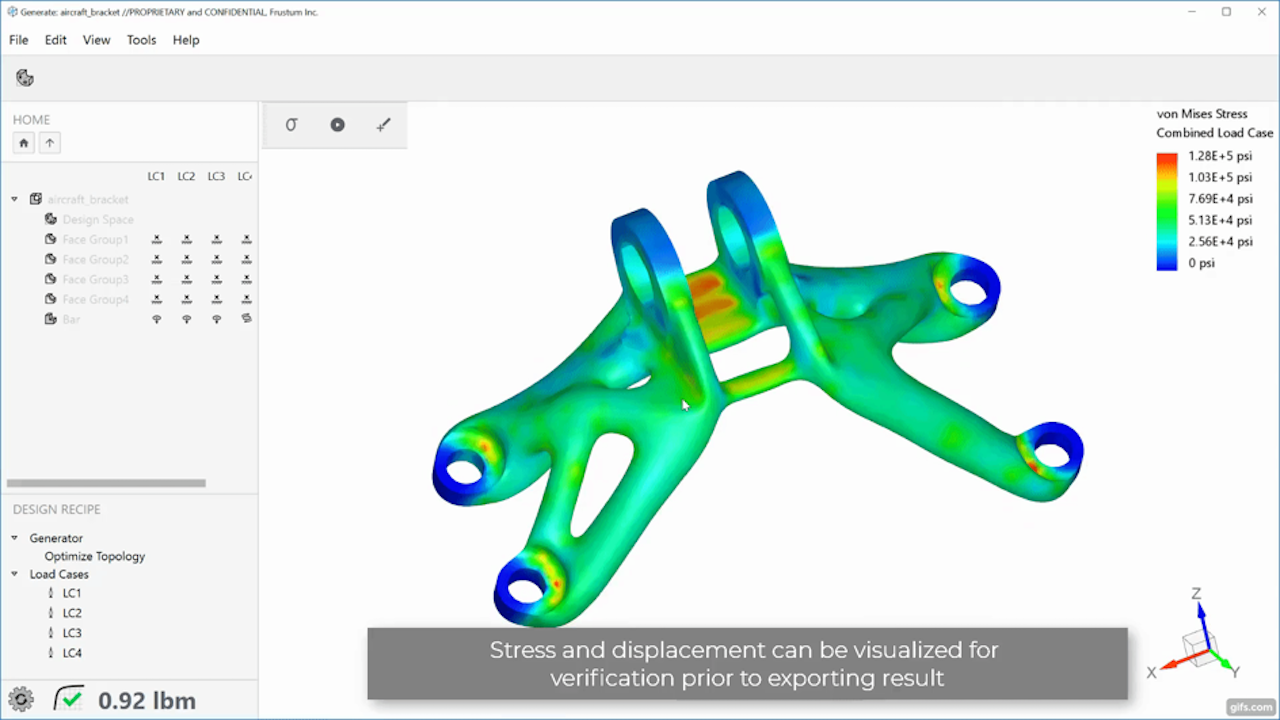Select the Bar component icon in the tree
The height and width of the screenshot is (720, 1280).
click(50, 319)
